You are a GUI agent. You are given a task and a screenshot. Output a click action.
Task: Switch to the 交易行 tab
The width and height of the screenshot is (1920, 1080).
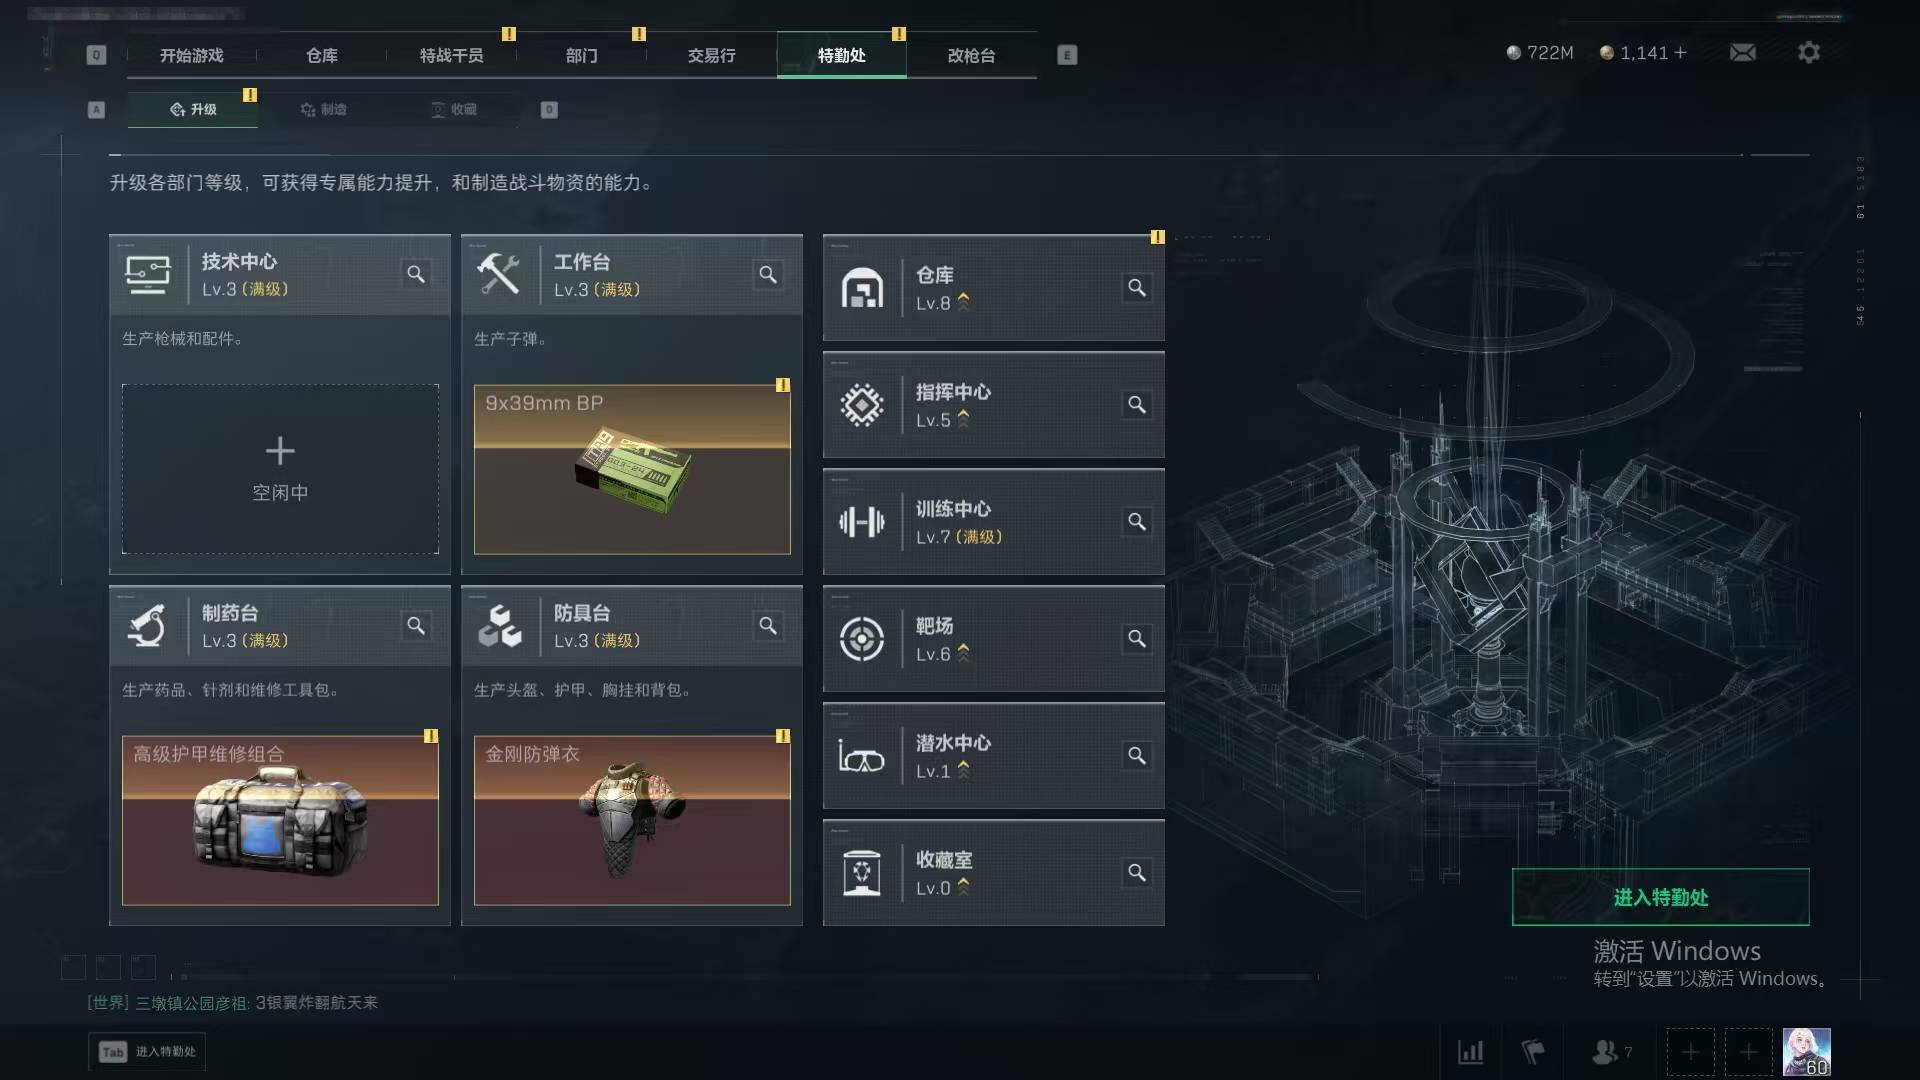(711, 55)
